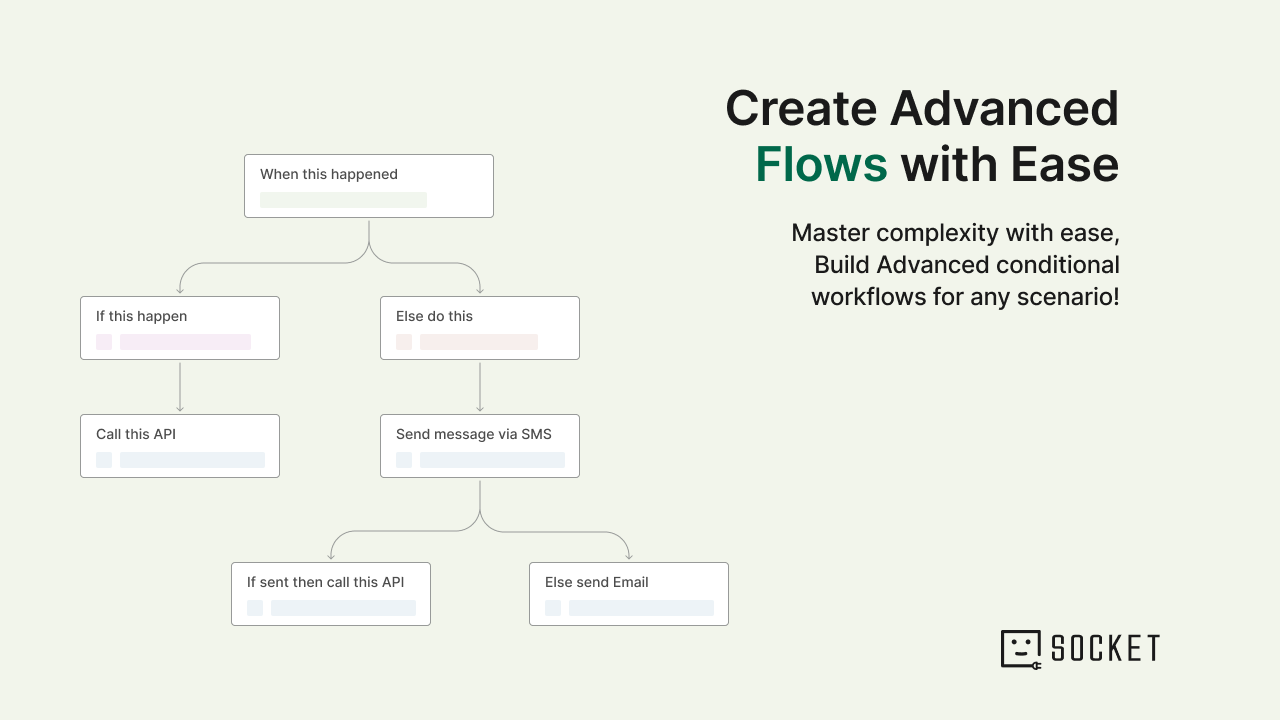
Task: Click the Socket logo icon
Action: pyautogui.click(x=1021, y=649)
